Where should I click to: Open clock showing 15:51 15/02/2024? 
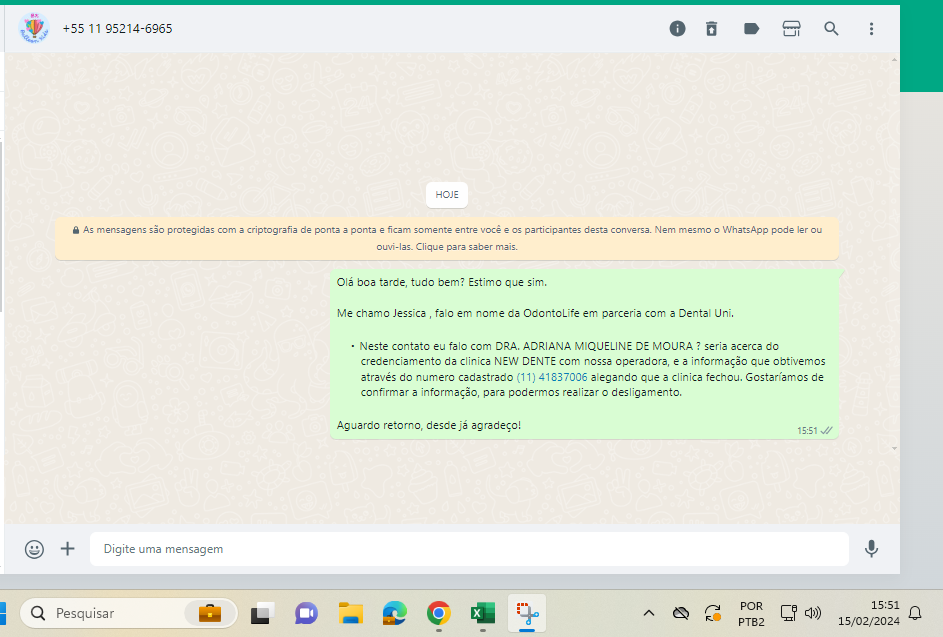868,613
